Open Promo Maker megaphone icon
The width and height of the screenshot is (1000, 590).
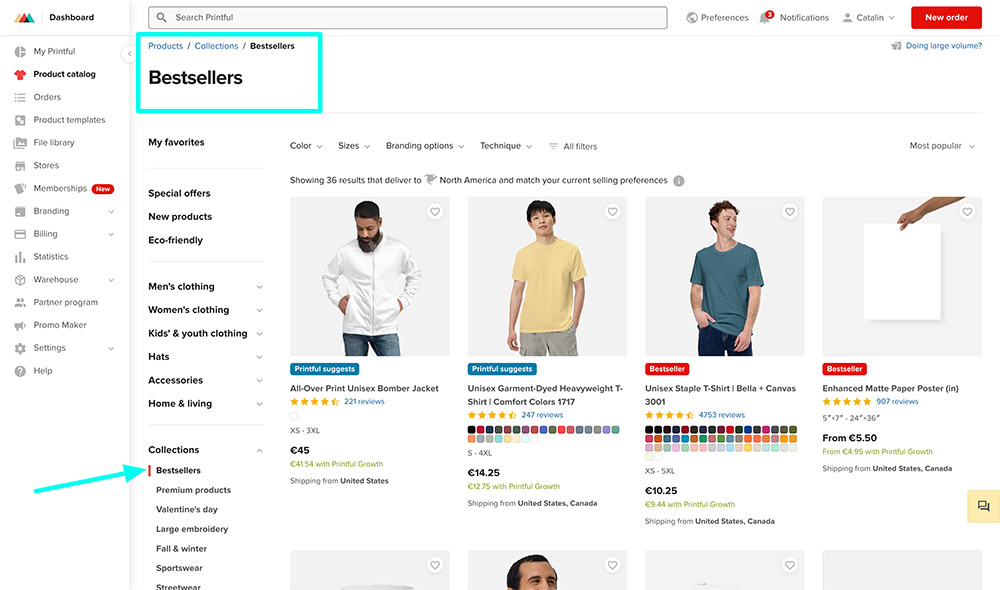coord(20,325)
